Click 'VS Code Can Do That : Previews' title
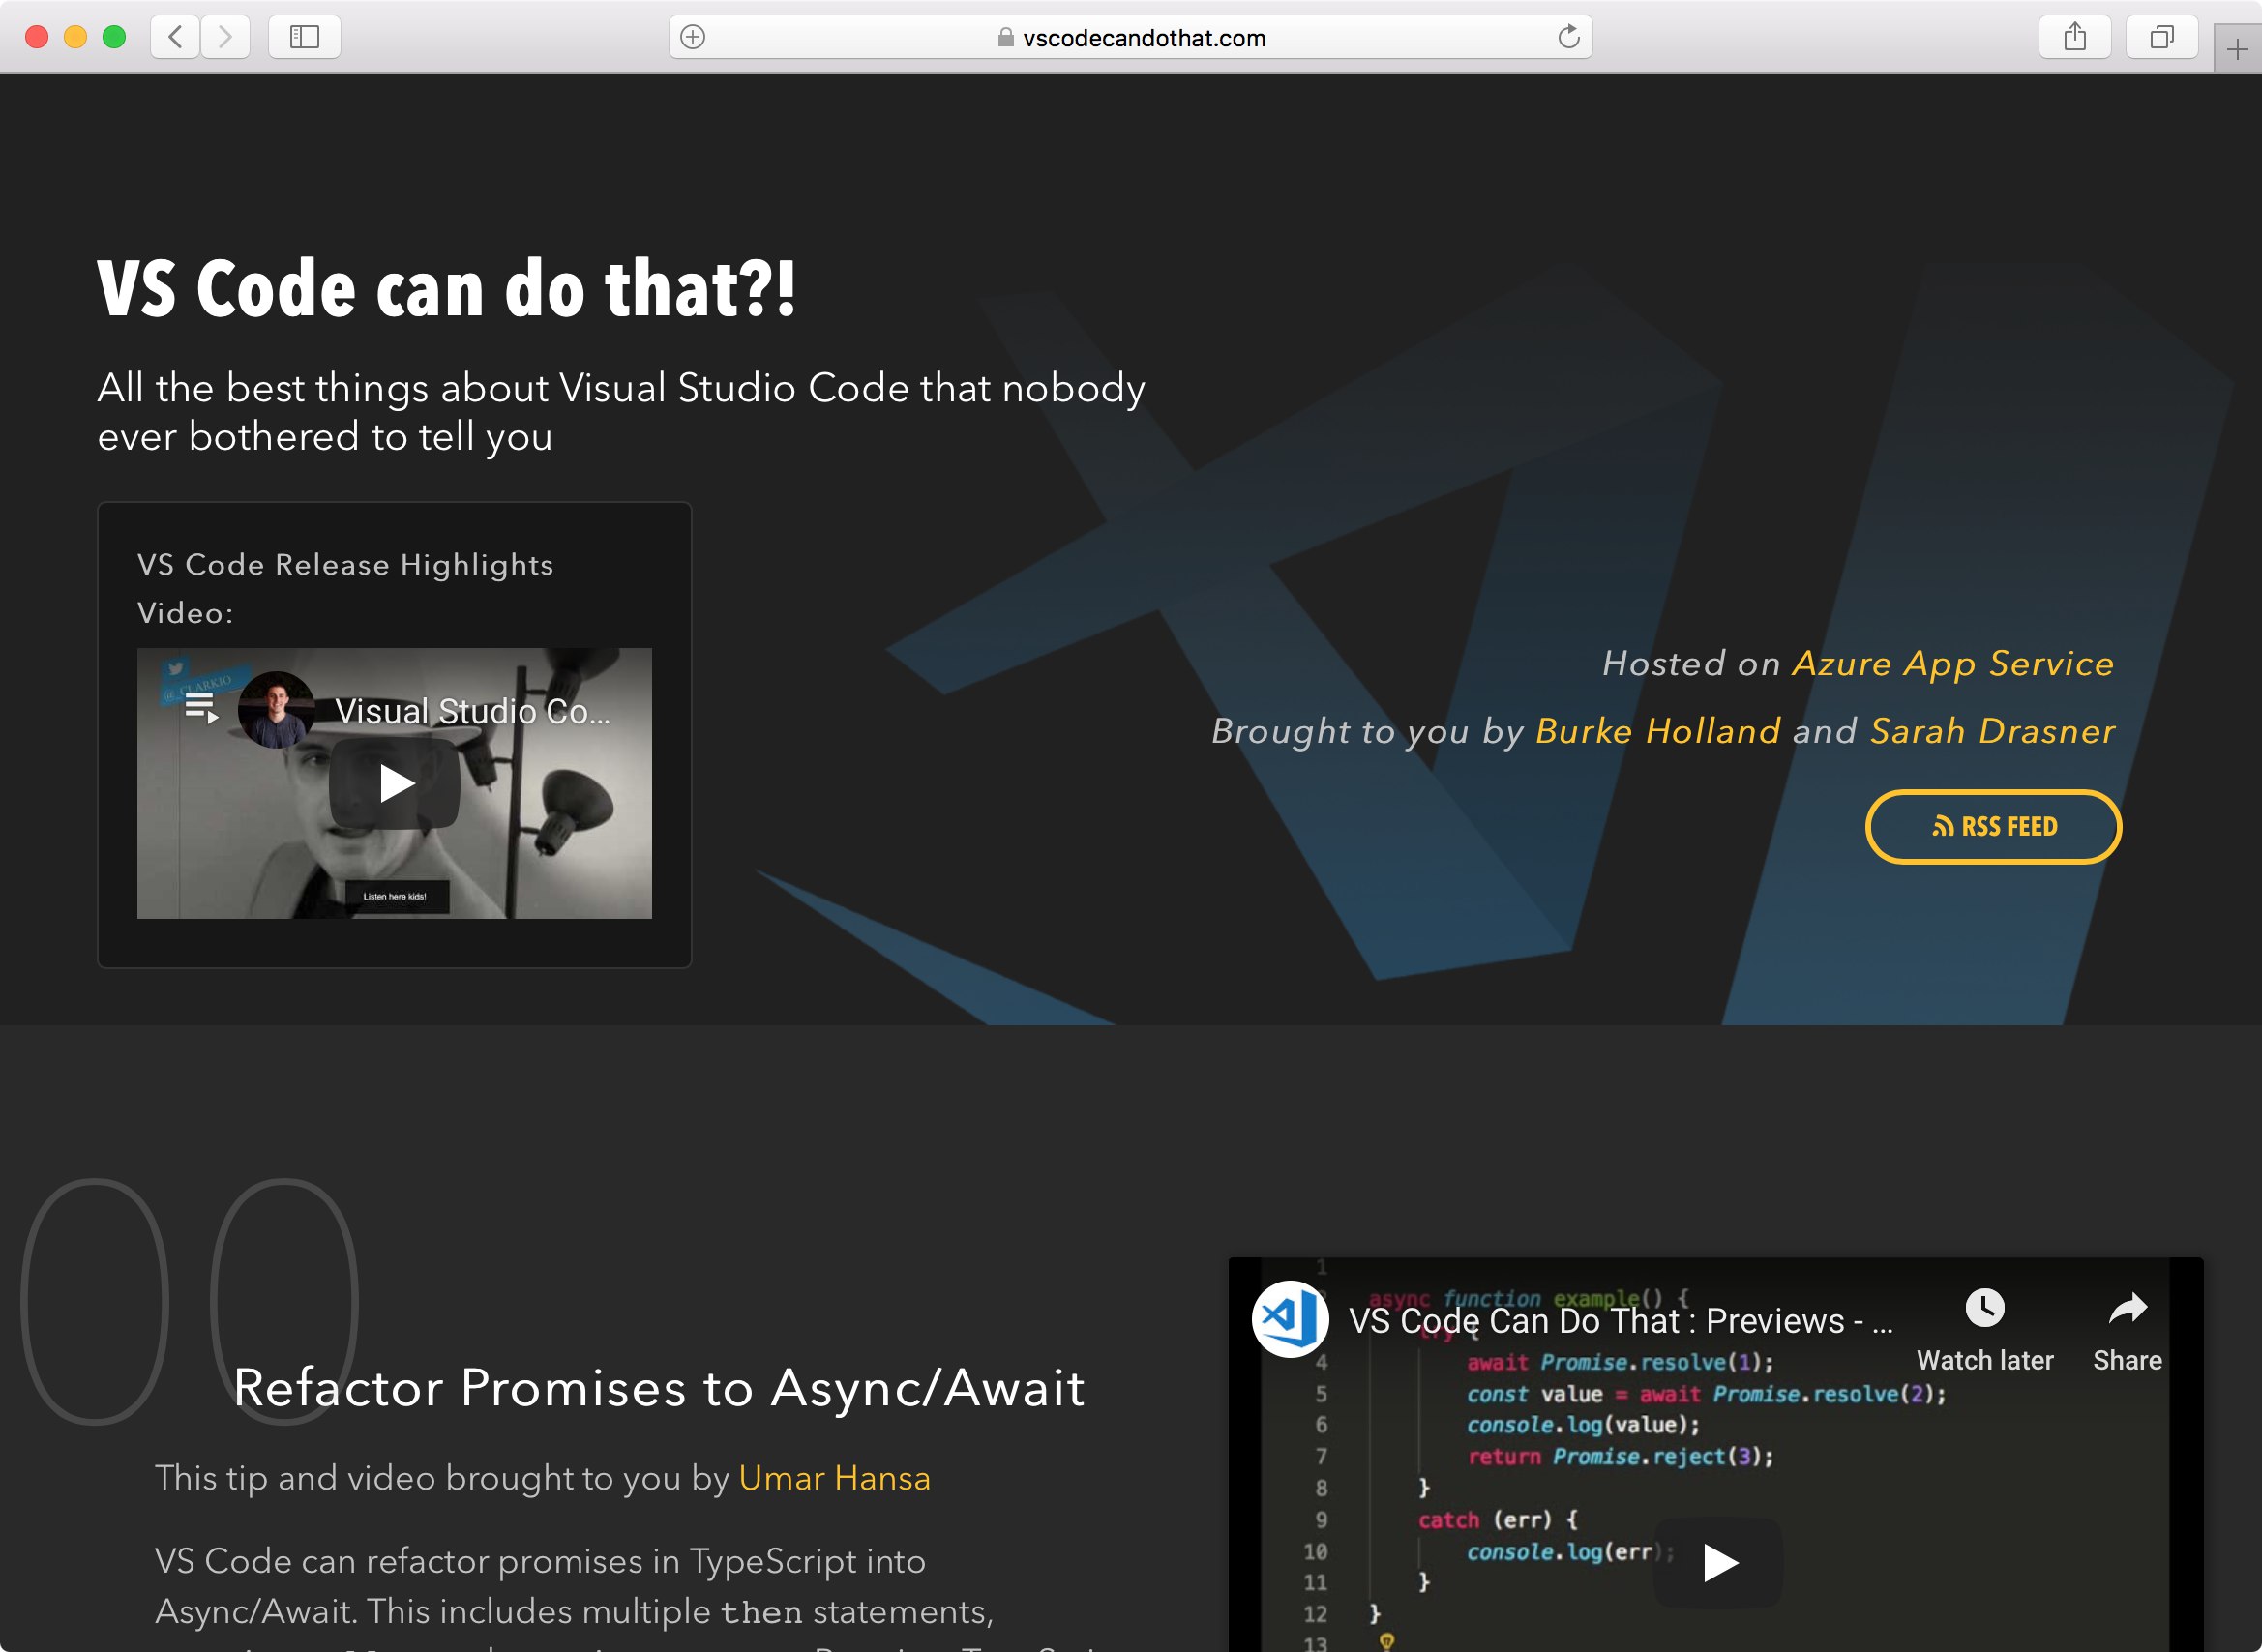Screen dimensions: 2262x1652 pyautogui.click(x=1620, y=1321)
